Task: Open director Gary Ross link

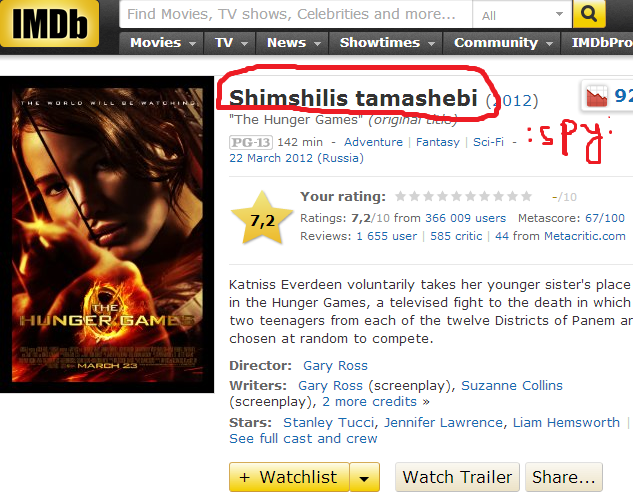Action: [x=335, y=366]
